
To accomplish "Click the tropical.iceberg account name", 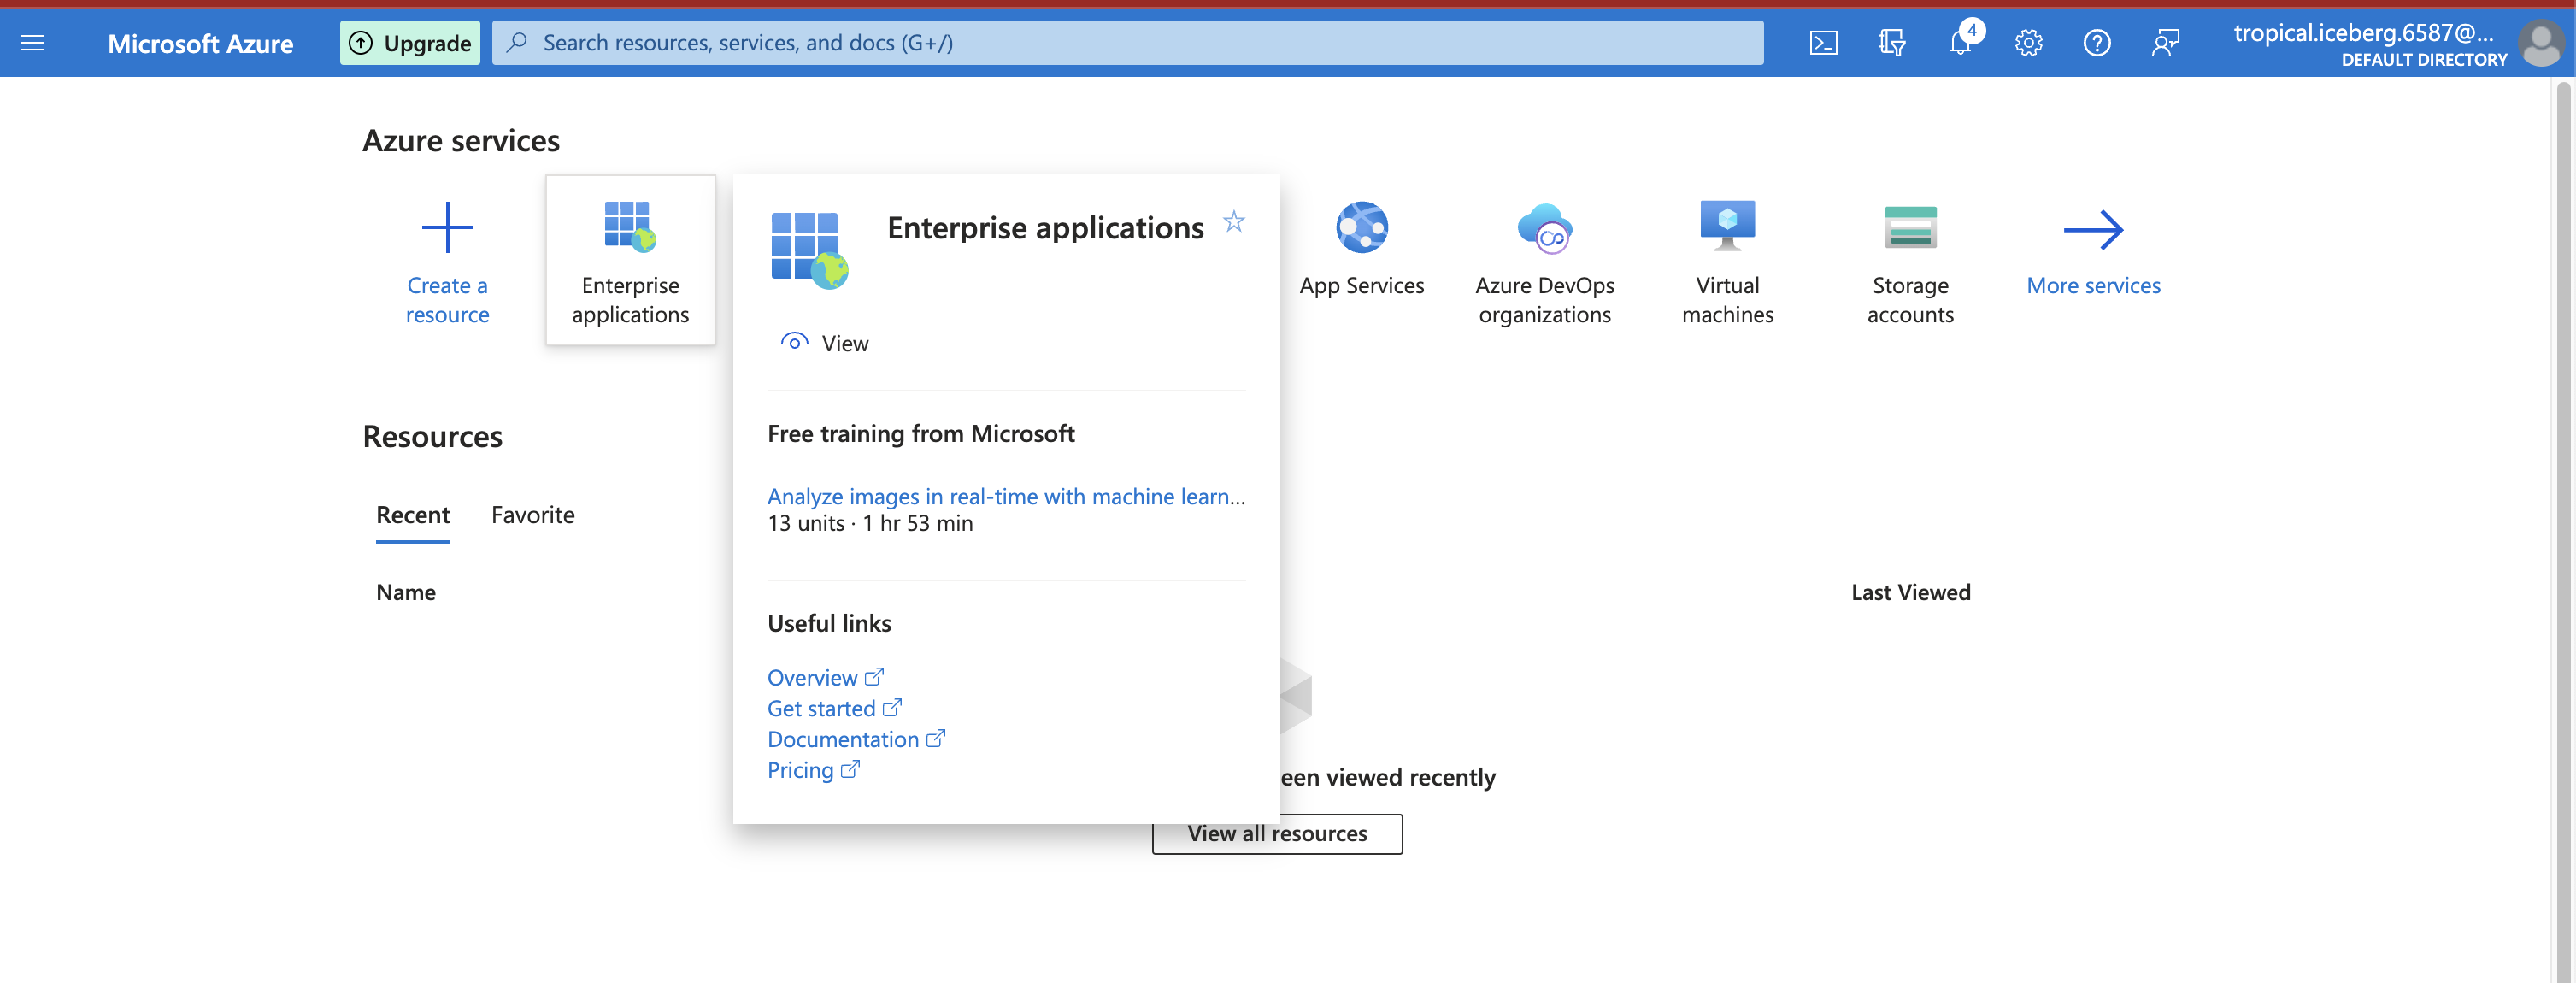I will tap(2363, 33).
